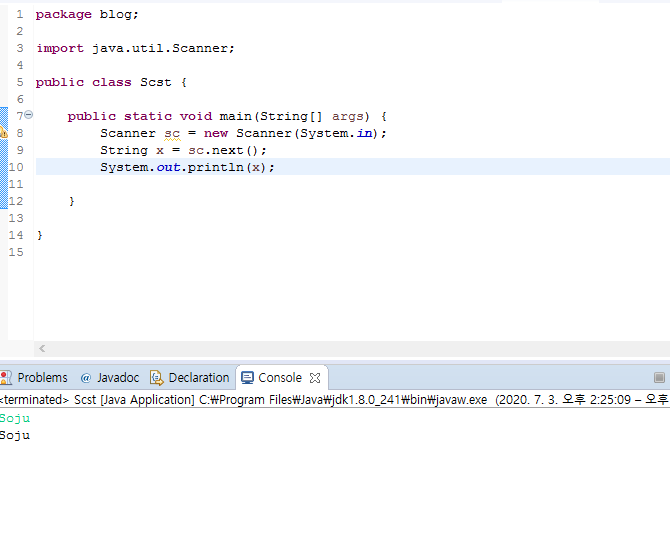
Task: Click the editor horizontal scrollbar track
Action: click(x=350, y=348)
